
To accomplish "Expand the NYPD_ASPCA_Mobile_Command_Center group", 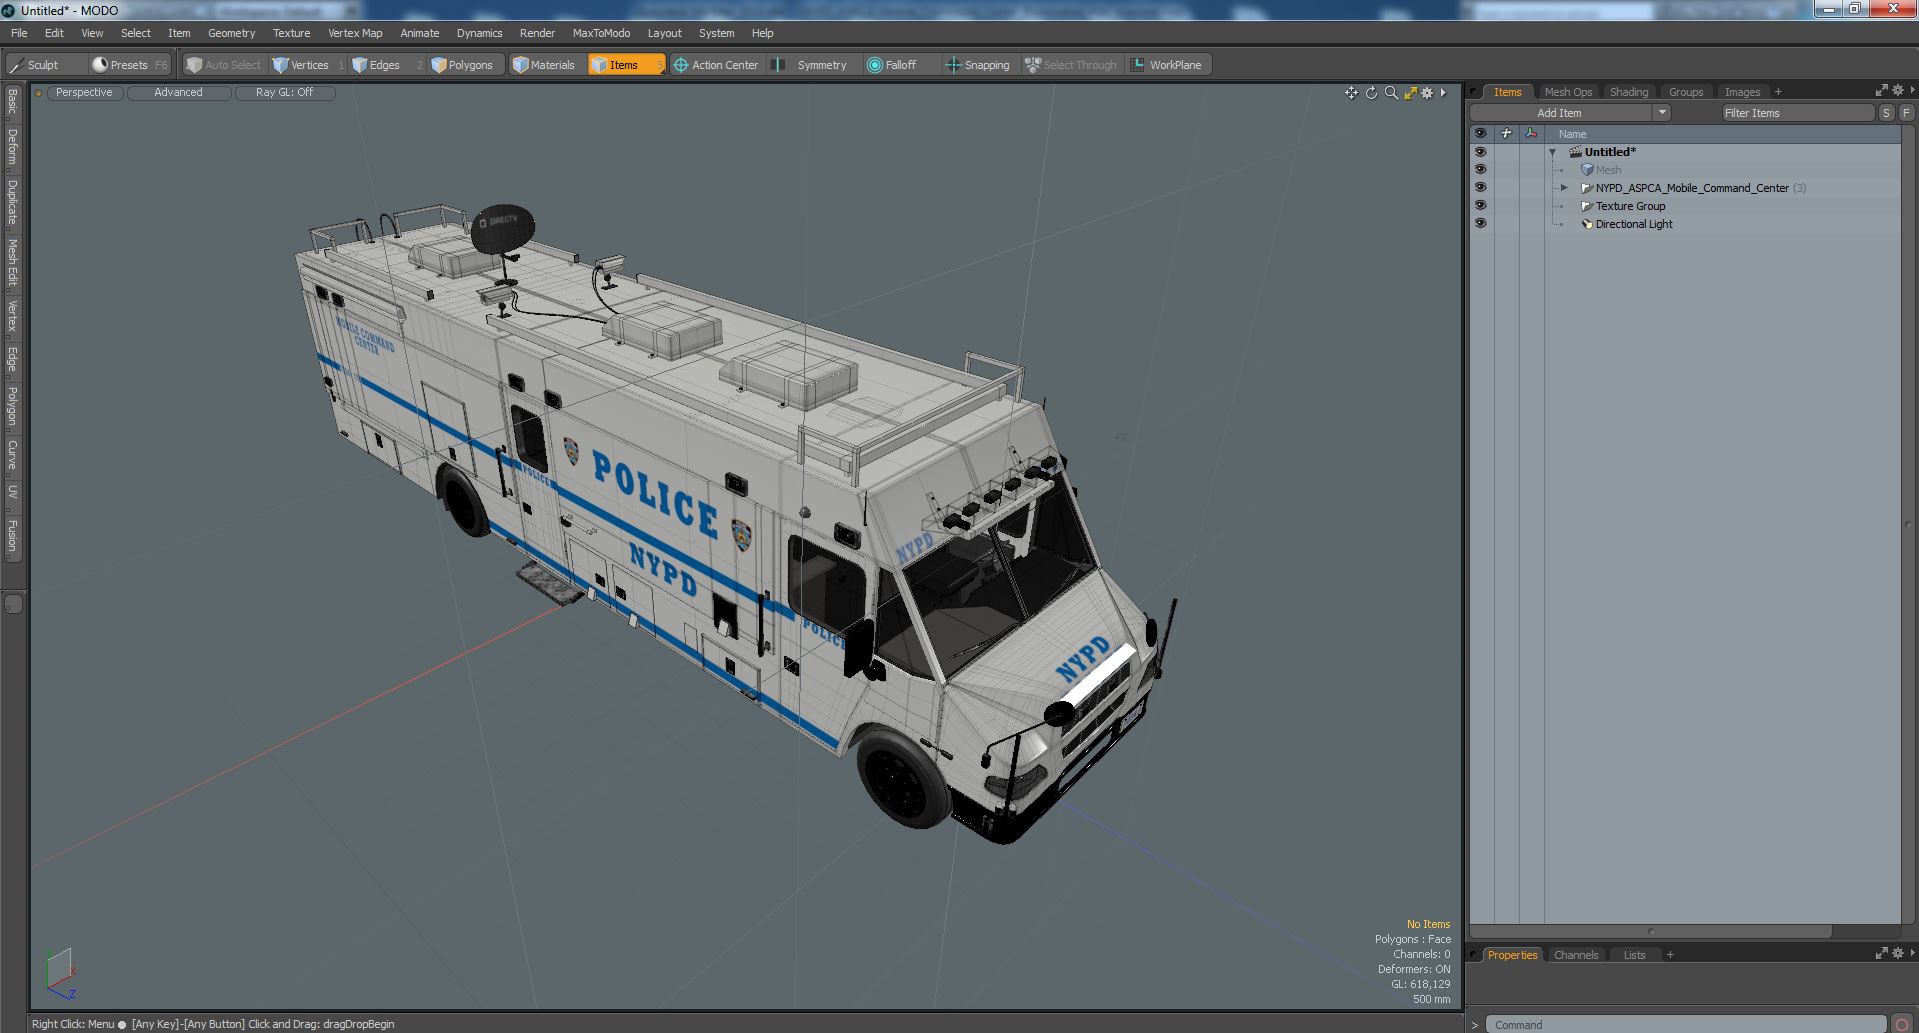I will point(1565,188).
